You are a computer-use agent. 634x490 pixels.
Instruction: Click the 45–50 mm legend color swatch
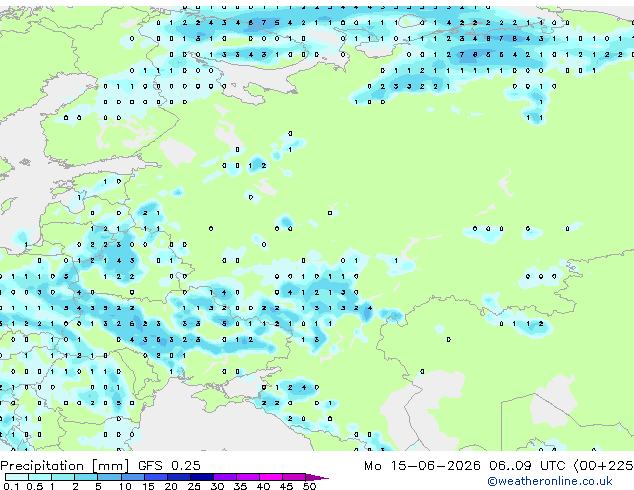[x=294, y=477]
